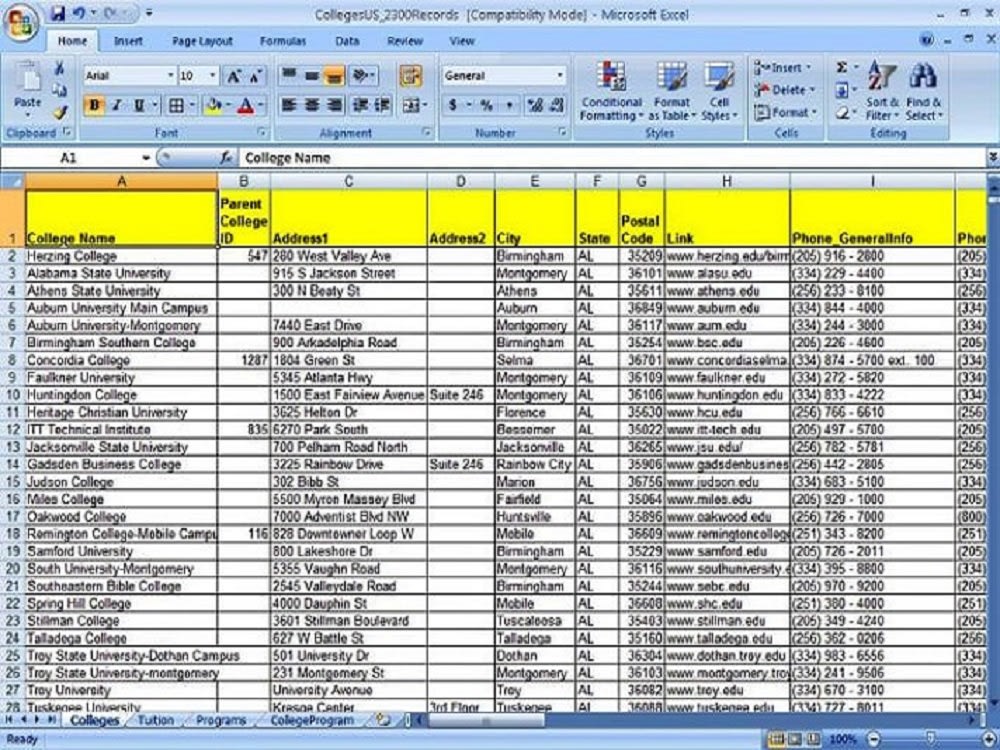The height and width of the screenshot is (750, 1000).
Task: Center the text horizontally
Action: click(x=312, y=105)
